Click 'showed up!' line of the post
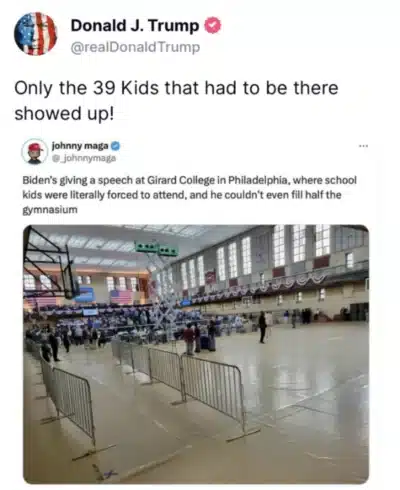 [64, 113]
